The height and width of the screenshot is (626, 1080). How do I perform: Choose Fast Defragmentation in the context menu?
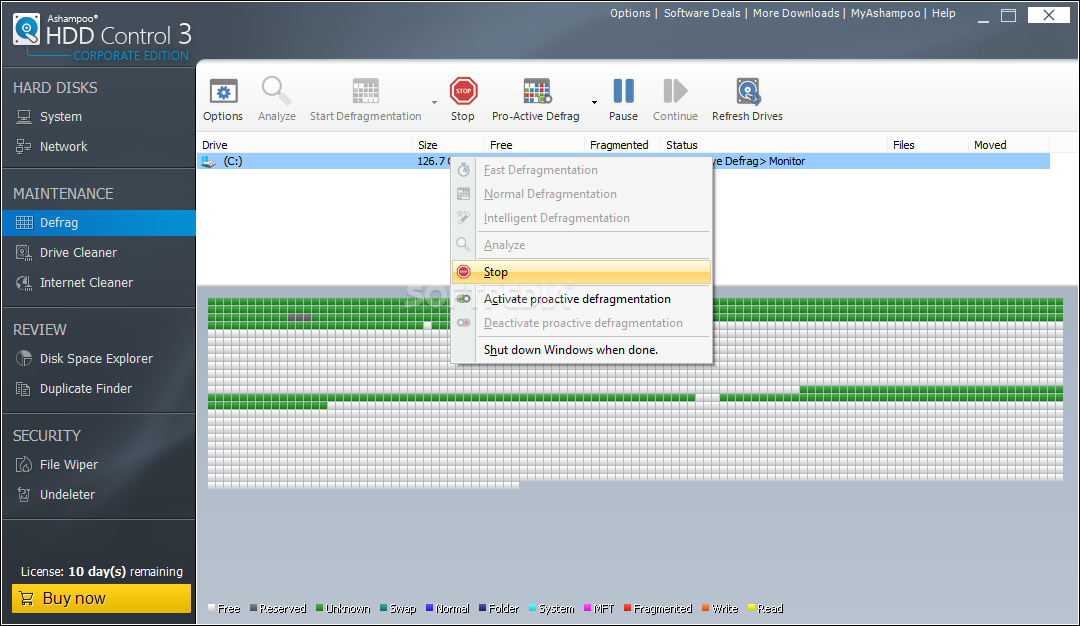[581, 170]
